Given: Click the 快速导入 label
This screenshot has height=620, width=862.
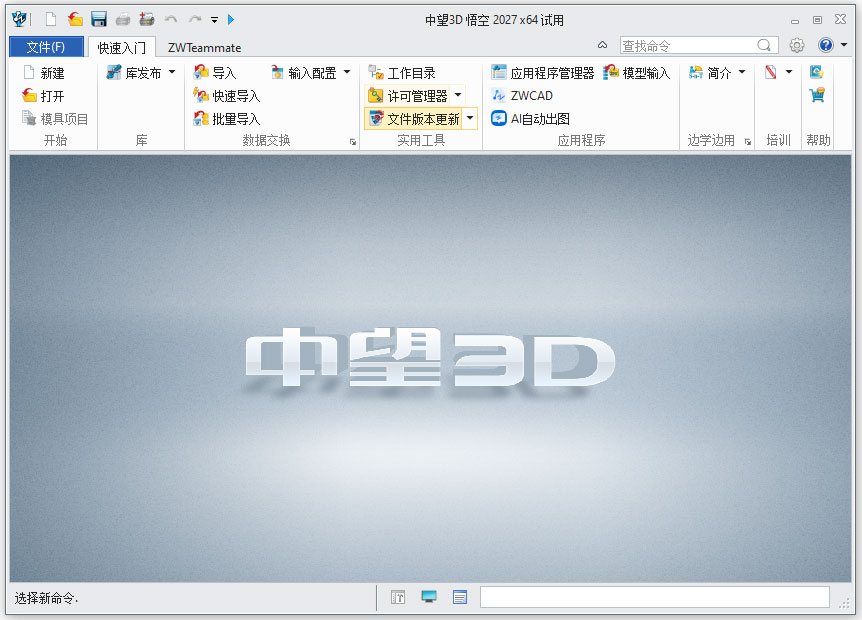Looking at the screenshot, I should pos(236,96).
